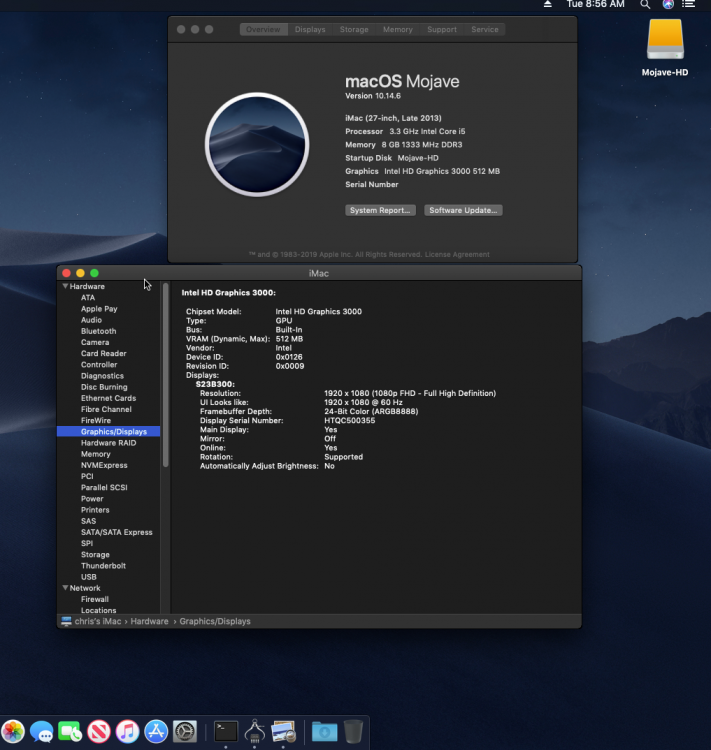Screen dimensions: 711x750
Task: Select Fibre Channel in the sidebar
Action: click(x=106, y=409)
